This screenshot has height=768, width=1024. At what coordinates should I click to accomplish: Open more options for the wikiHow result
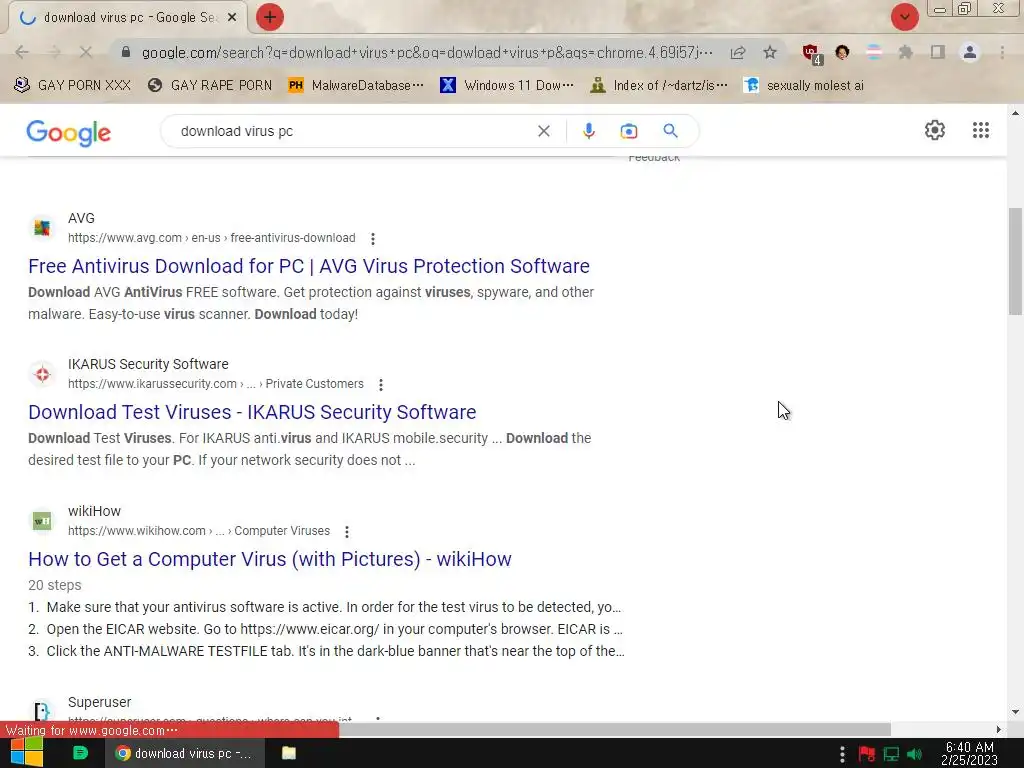coord(347,532)
